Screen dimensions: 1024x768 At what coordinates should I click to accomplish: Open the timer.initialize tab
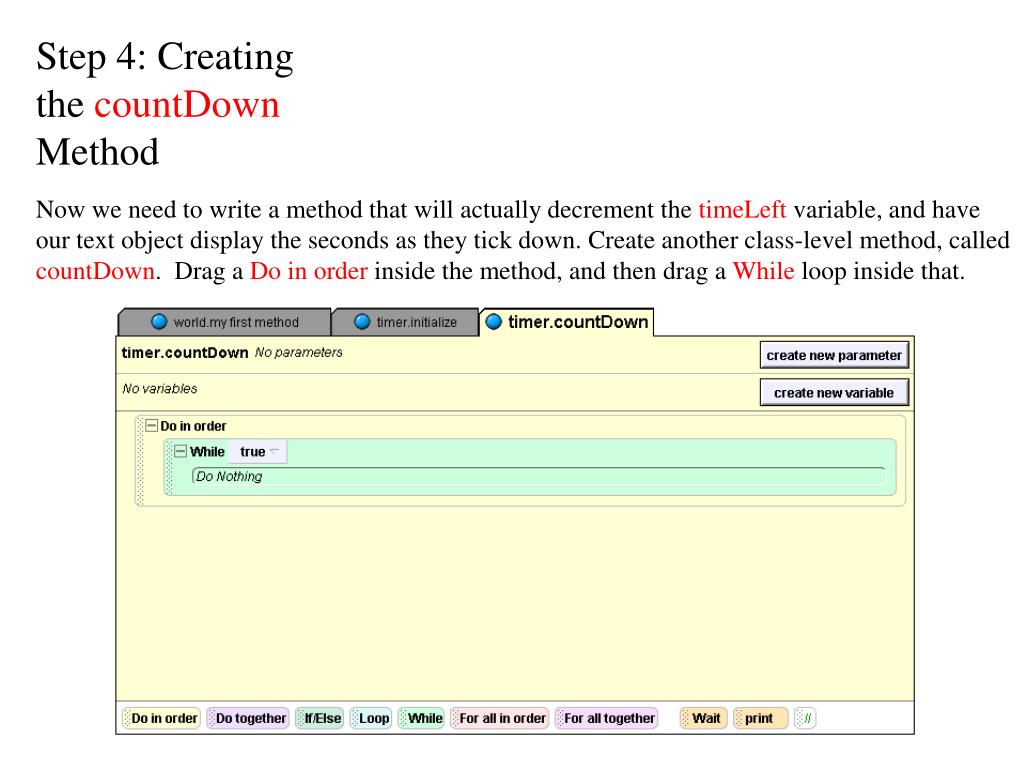point(406,322)
